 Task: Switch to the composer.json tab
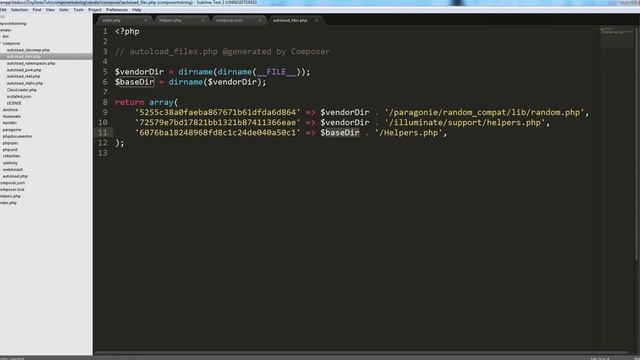pos(237,20)
